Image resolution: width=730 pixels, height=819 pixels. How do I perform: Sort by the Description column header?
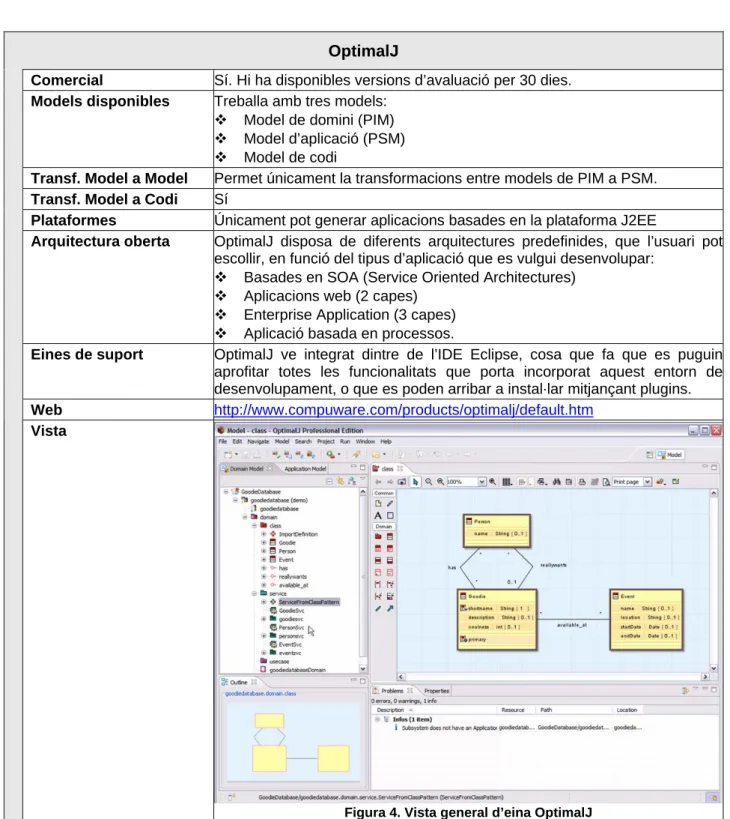pyautogui.click(x=391, y=710)
